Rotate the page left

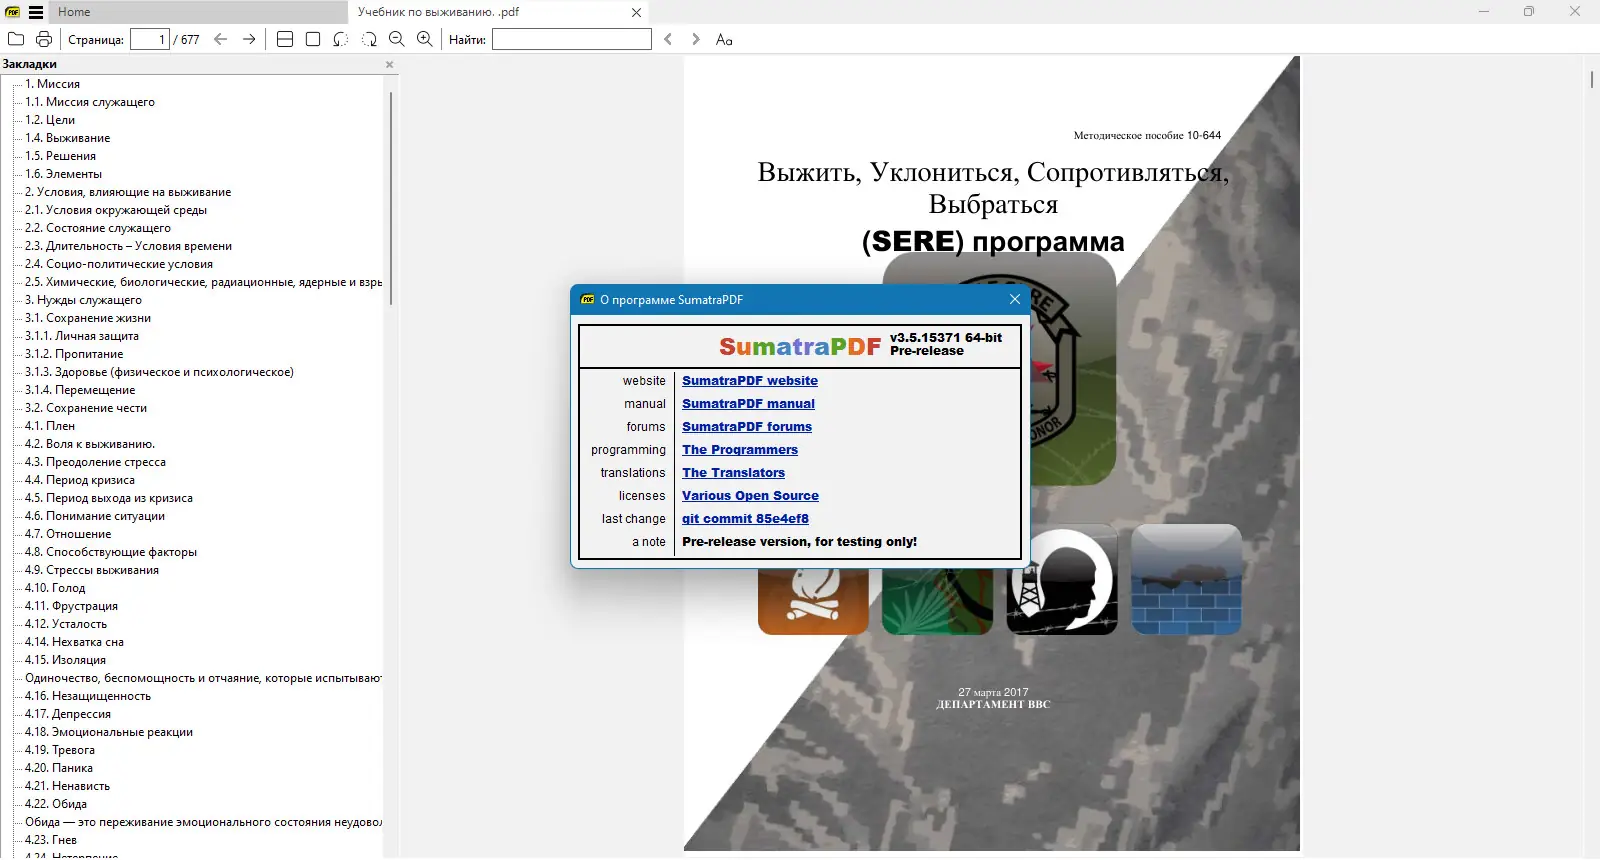(341, 39)
